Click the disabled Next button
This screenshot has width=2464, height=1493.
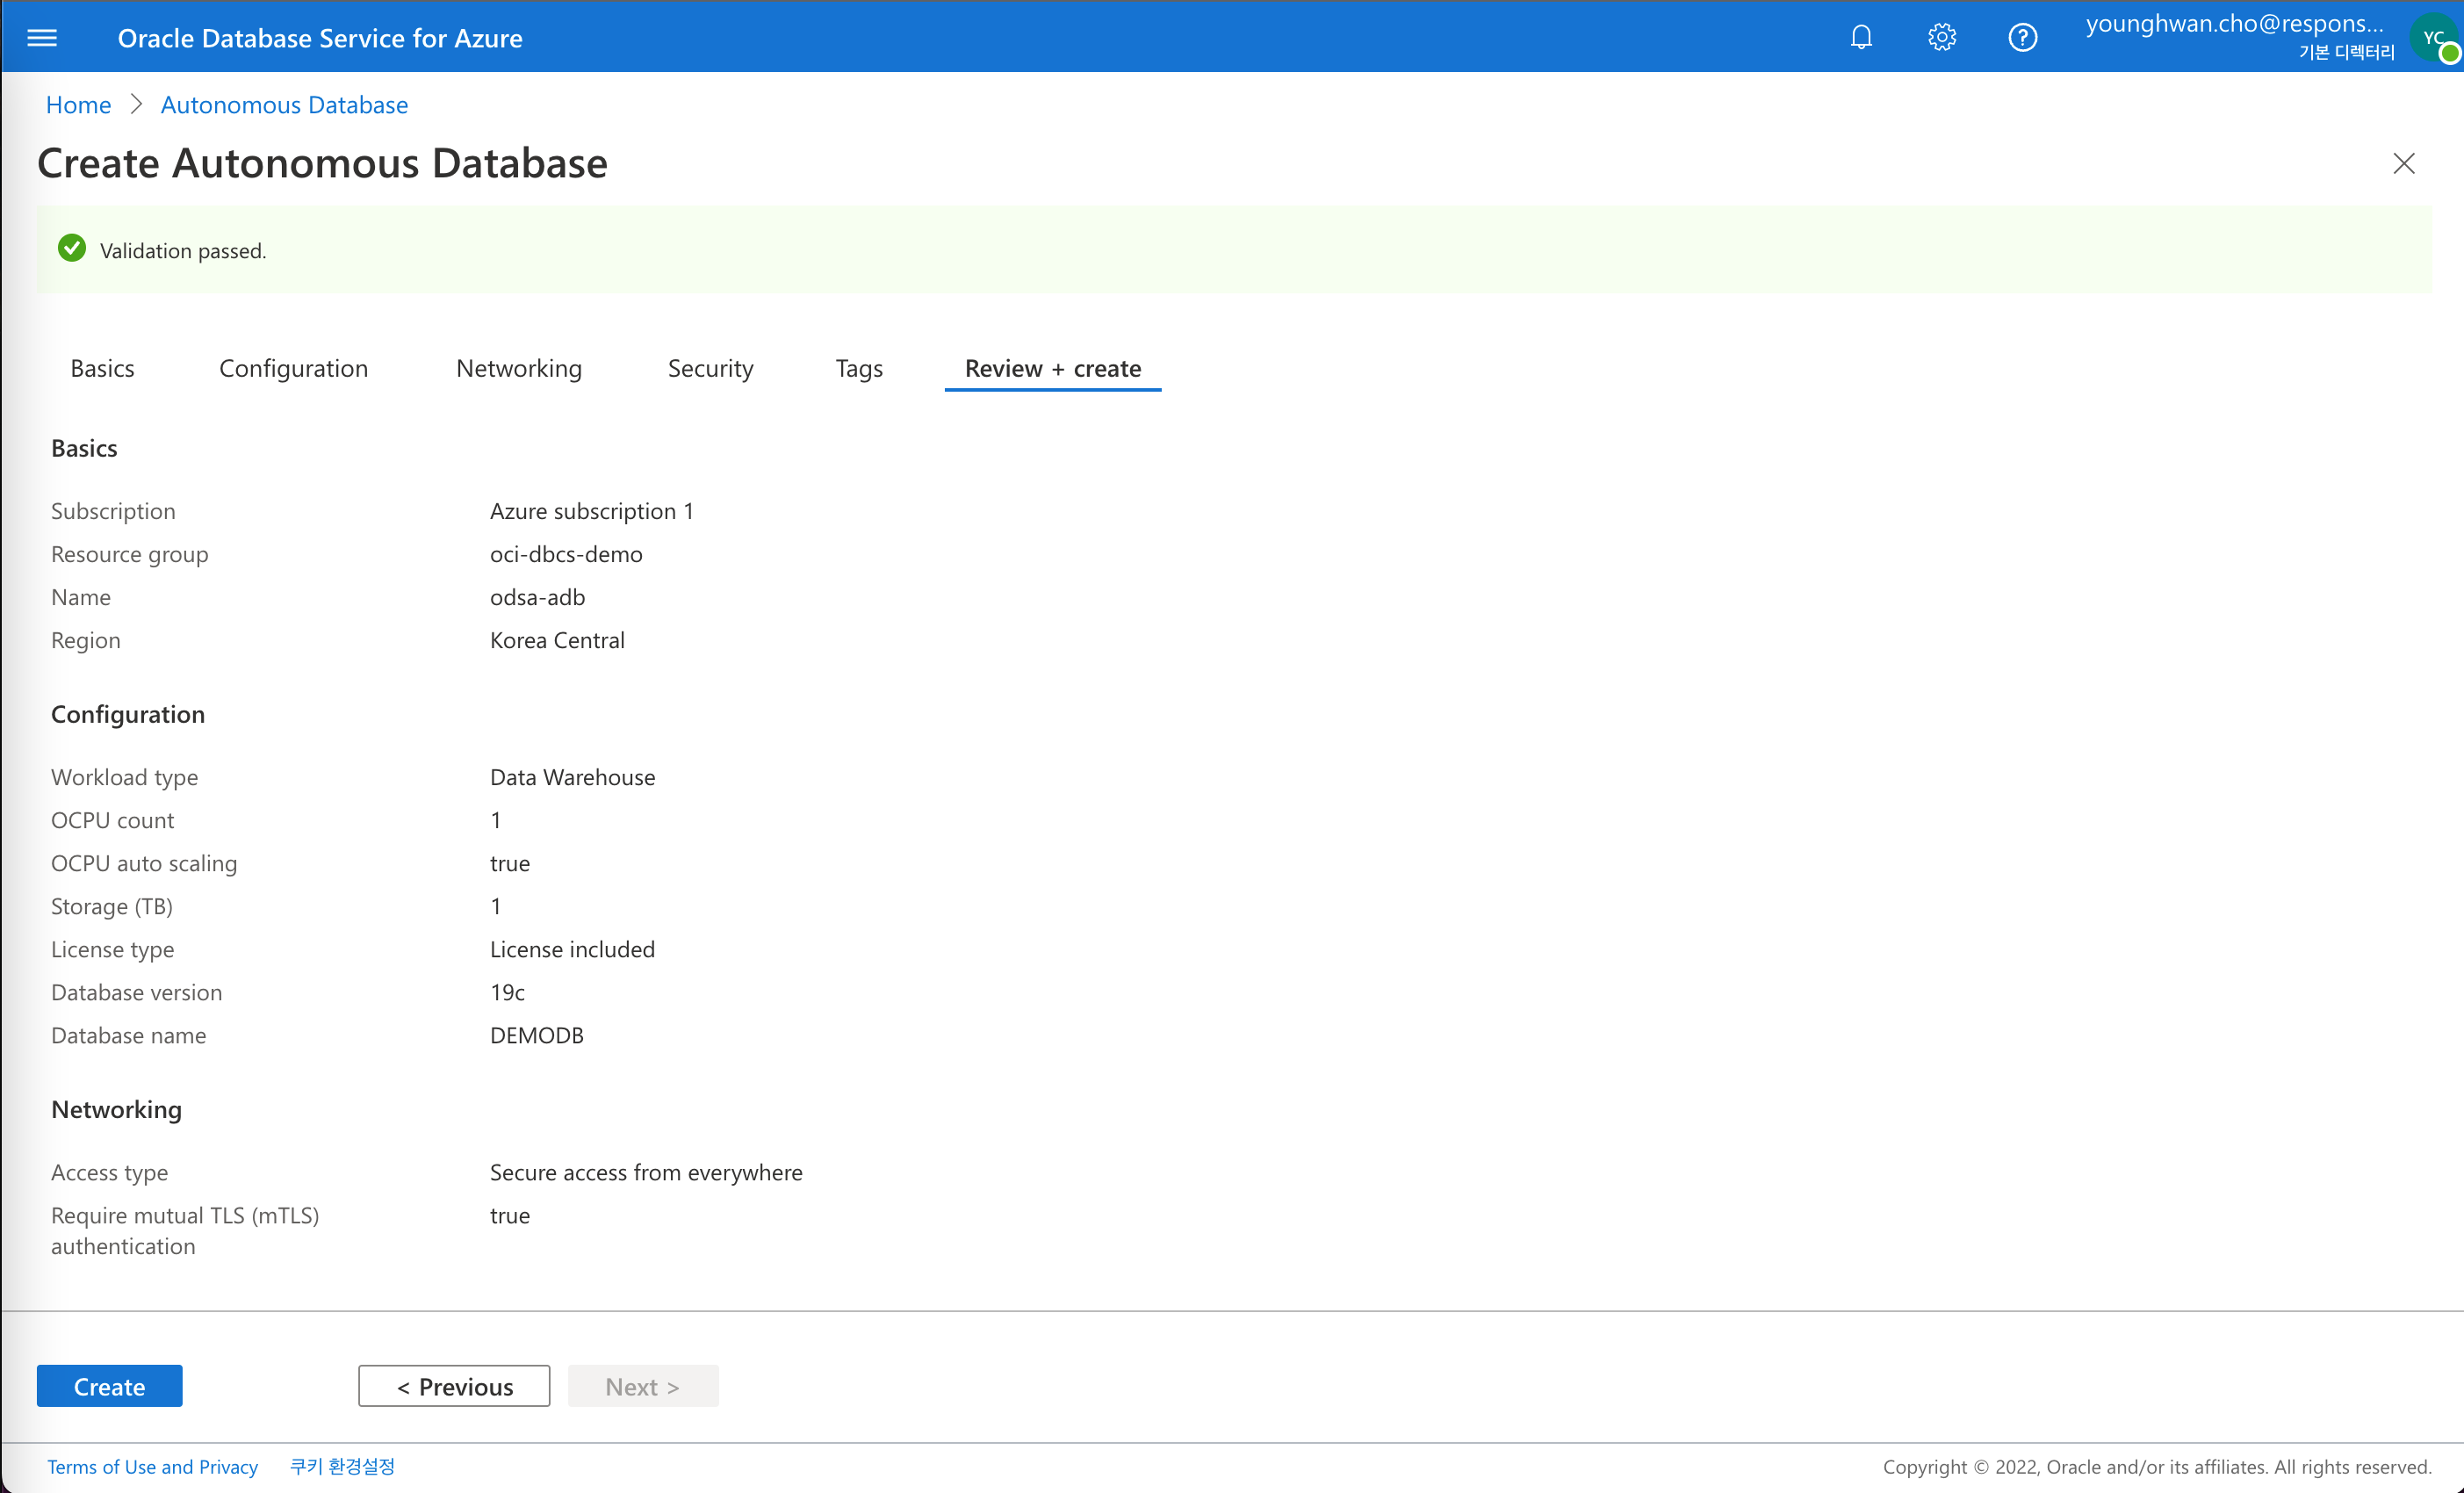pyautogui.click(x=643, y=1386)
